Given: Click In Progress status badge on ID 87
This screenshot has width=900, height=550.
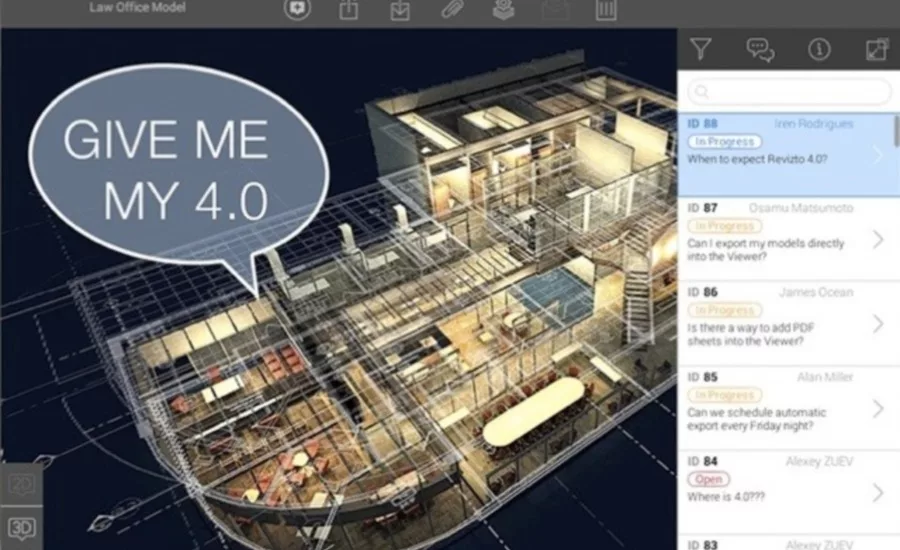Looking at the screenshot, I should (x=725, y=226).
